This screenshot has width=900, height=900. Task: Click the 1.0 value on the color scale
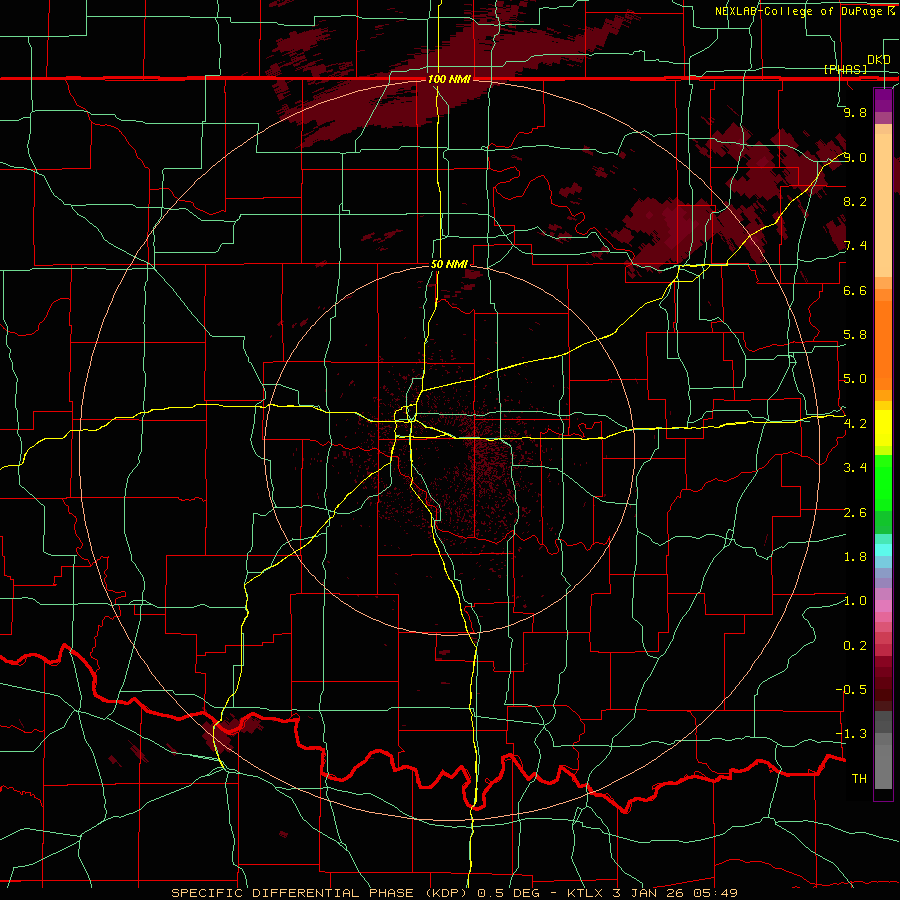tap(855, 601)
